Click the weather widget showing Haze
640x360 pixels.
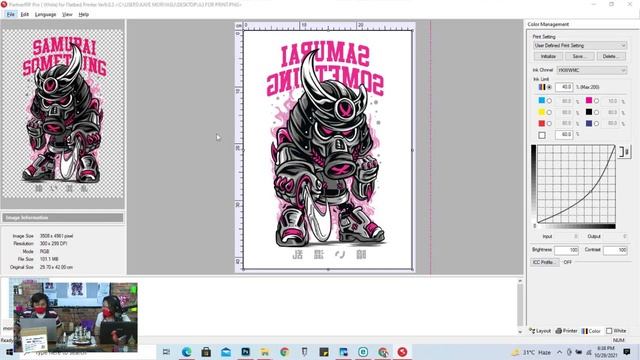pos(532,352)
